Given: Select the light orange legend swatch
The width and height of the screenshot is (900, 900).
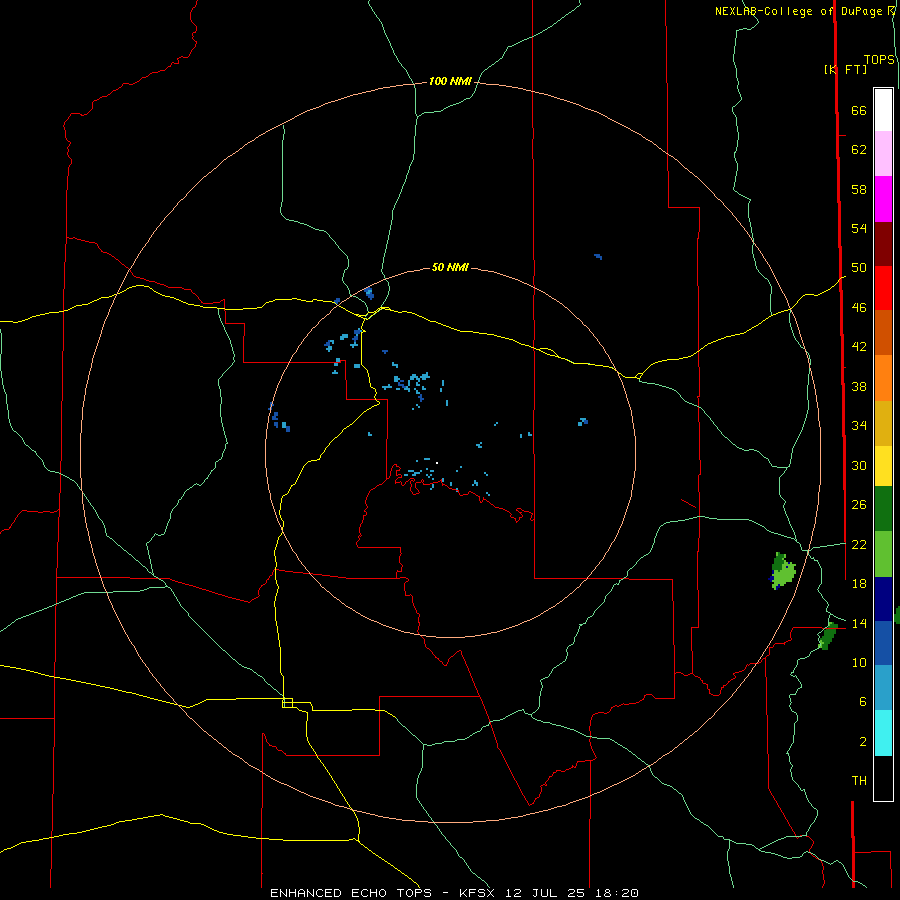Looking at the screenshot, I should pos(883,378).
